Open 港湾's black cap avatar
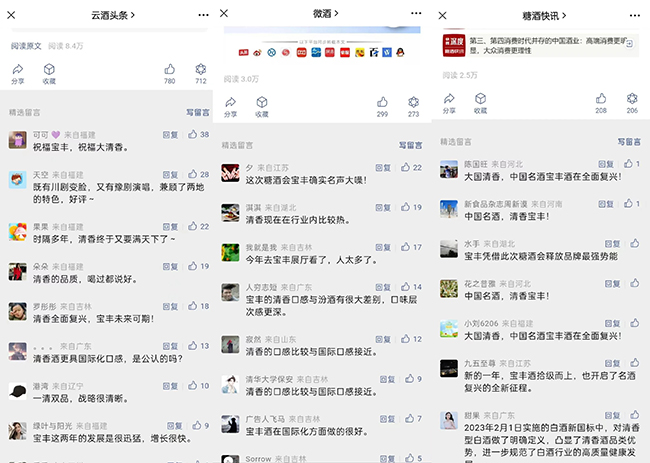This screenshot has height=463, width=650. 17,391
